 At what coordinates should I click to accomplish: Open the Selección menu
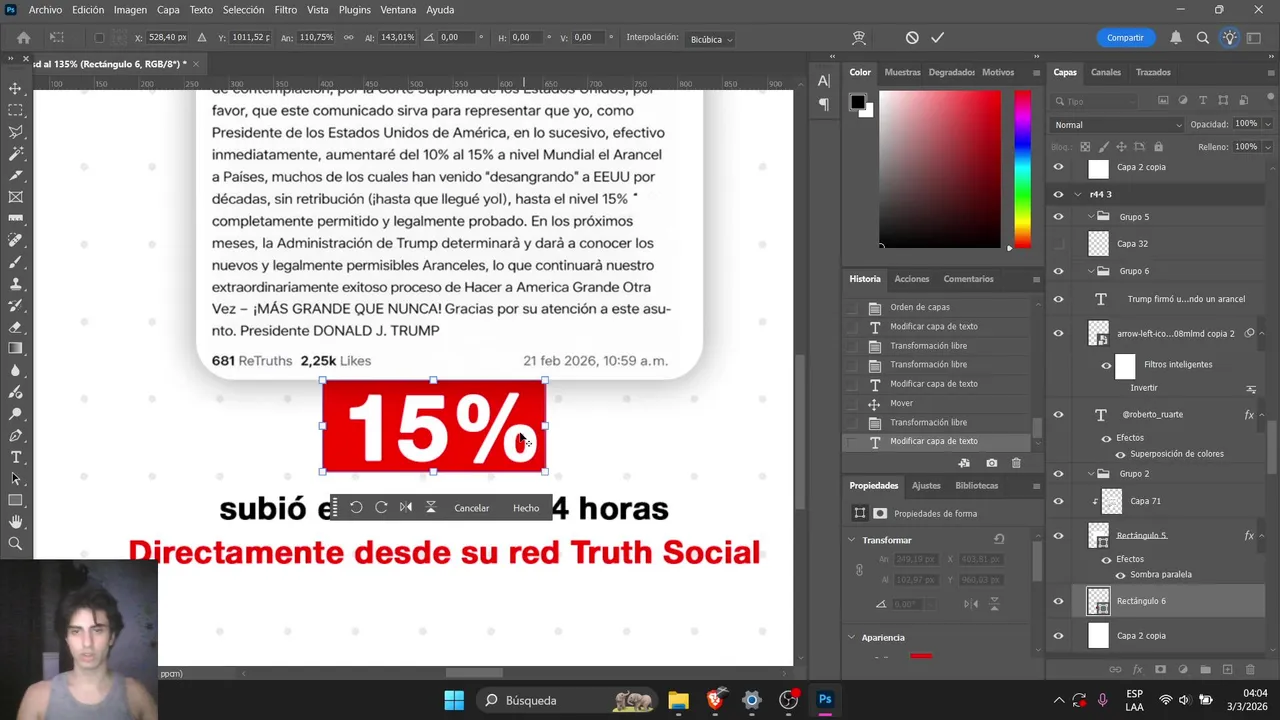click(x=243, y=10)
